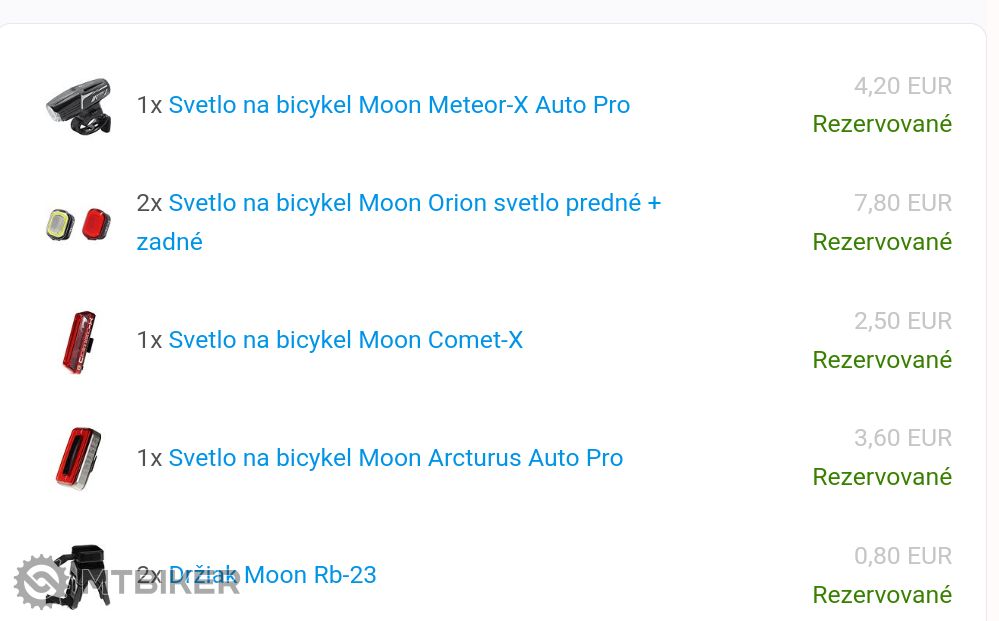Click the Meteor-X Auto Pro light thumbnail
This screenshot has height=621, width=999.
[78, 105]
